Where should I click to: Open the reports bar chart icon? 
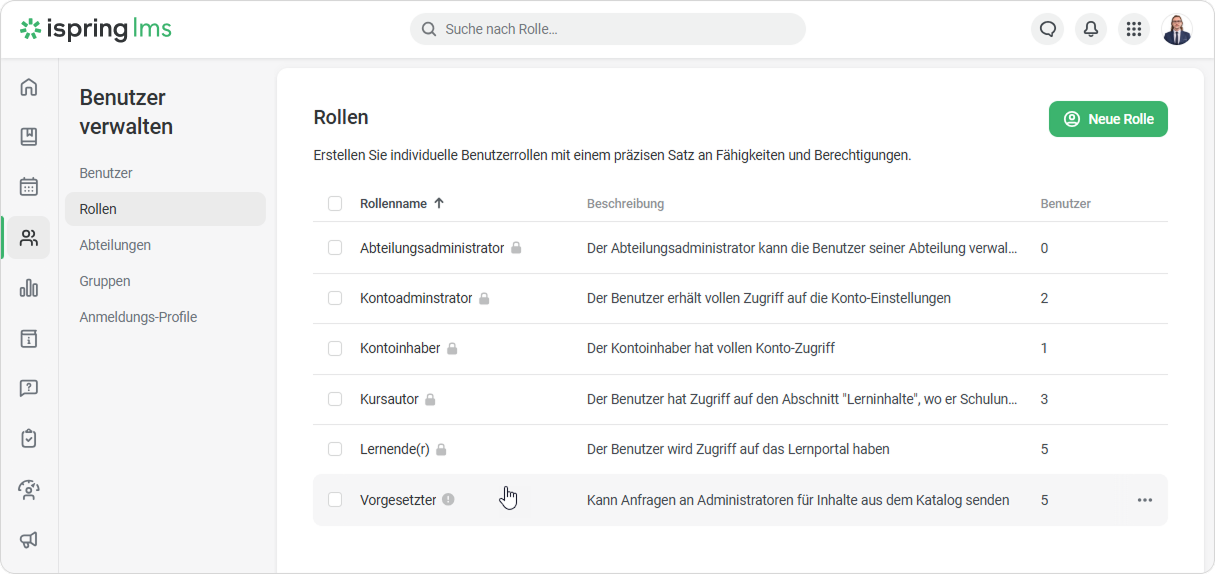tap(29, 288)
